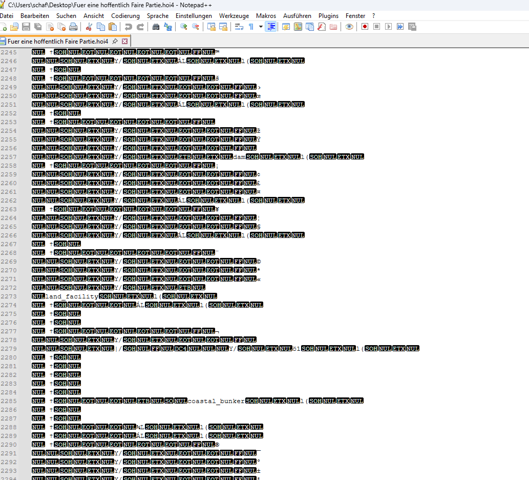
Task: Open Find dialog with binoculars icon
Action: click(156, 27)
